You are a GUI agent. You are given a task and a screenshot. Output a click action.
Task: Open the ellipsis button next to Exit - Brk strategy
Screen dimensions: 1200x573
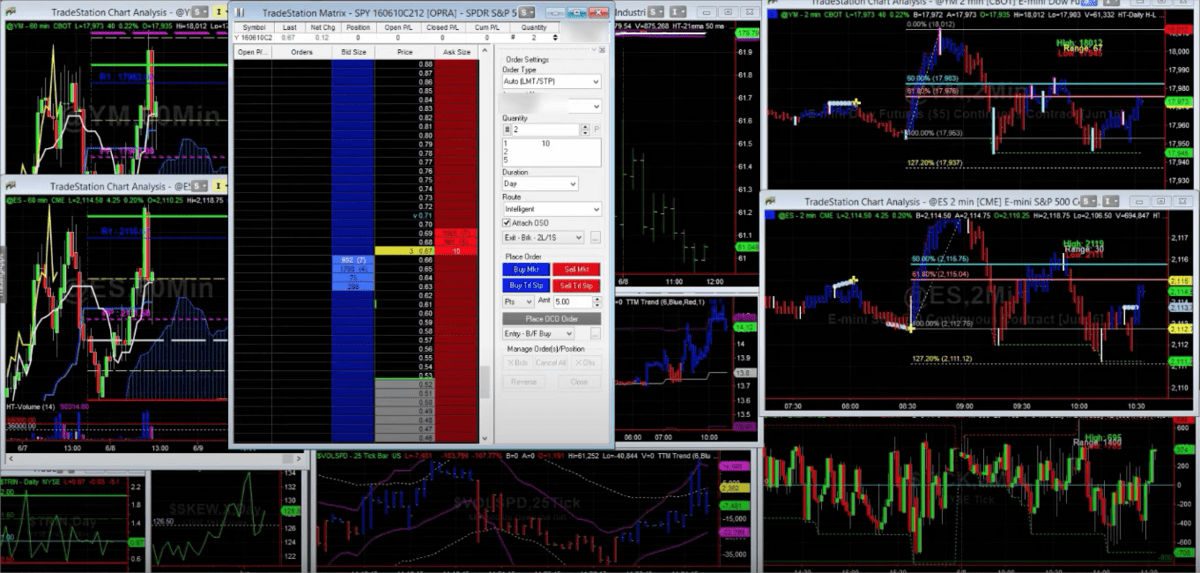click(595, 238)
